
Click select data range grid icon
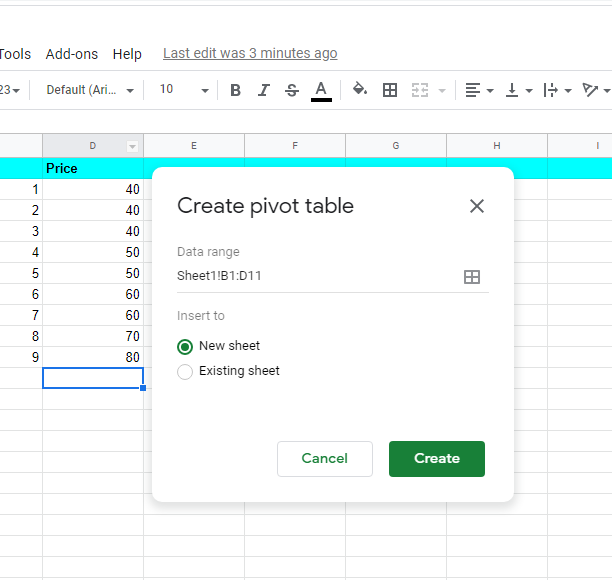471,277
